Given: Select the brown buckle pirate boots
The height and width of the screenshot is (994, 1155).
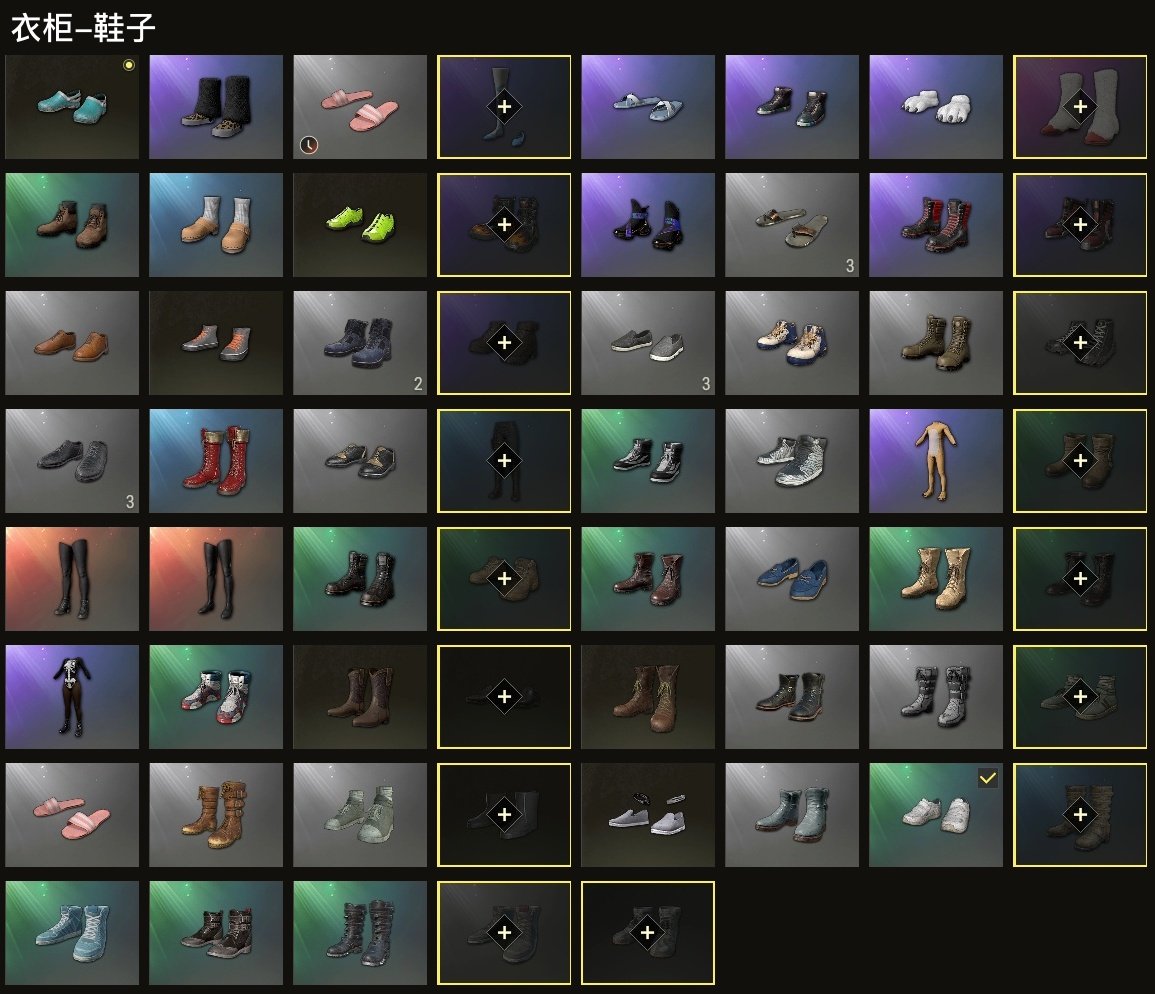Looking at the screenshot, I should (x=216, y=814).
